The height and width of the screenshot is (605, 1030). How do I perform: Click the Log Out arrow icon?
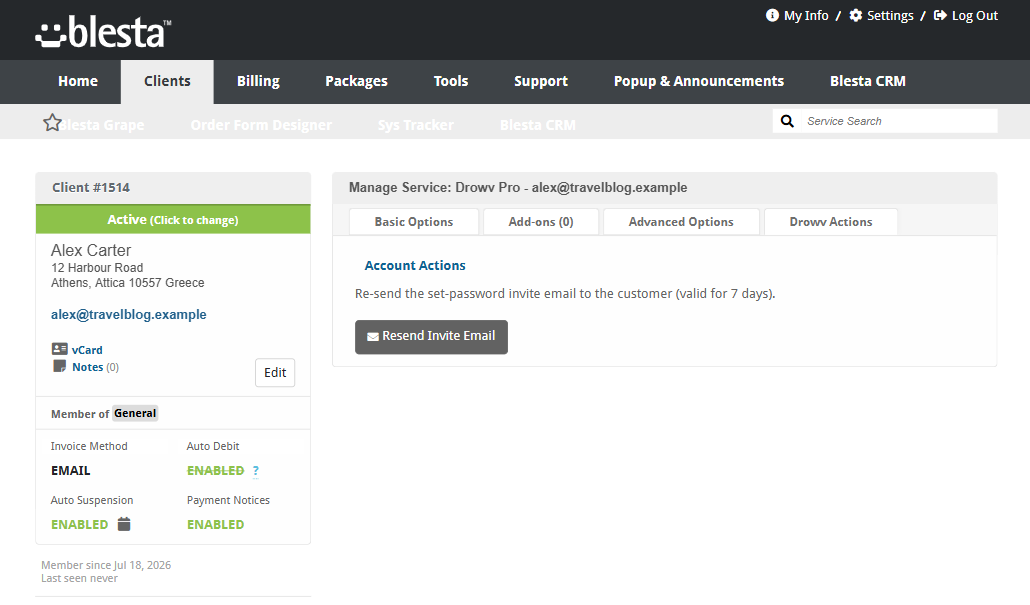coord(940,15)
